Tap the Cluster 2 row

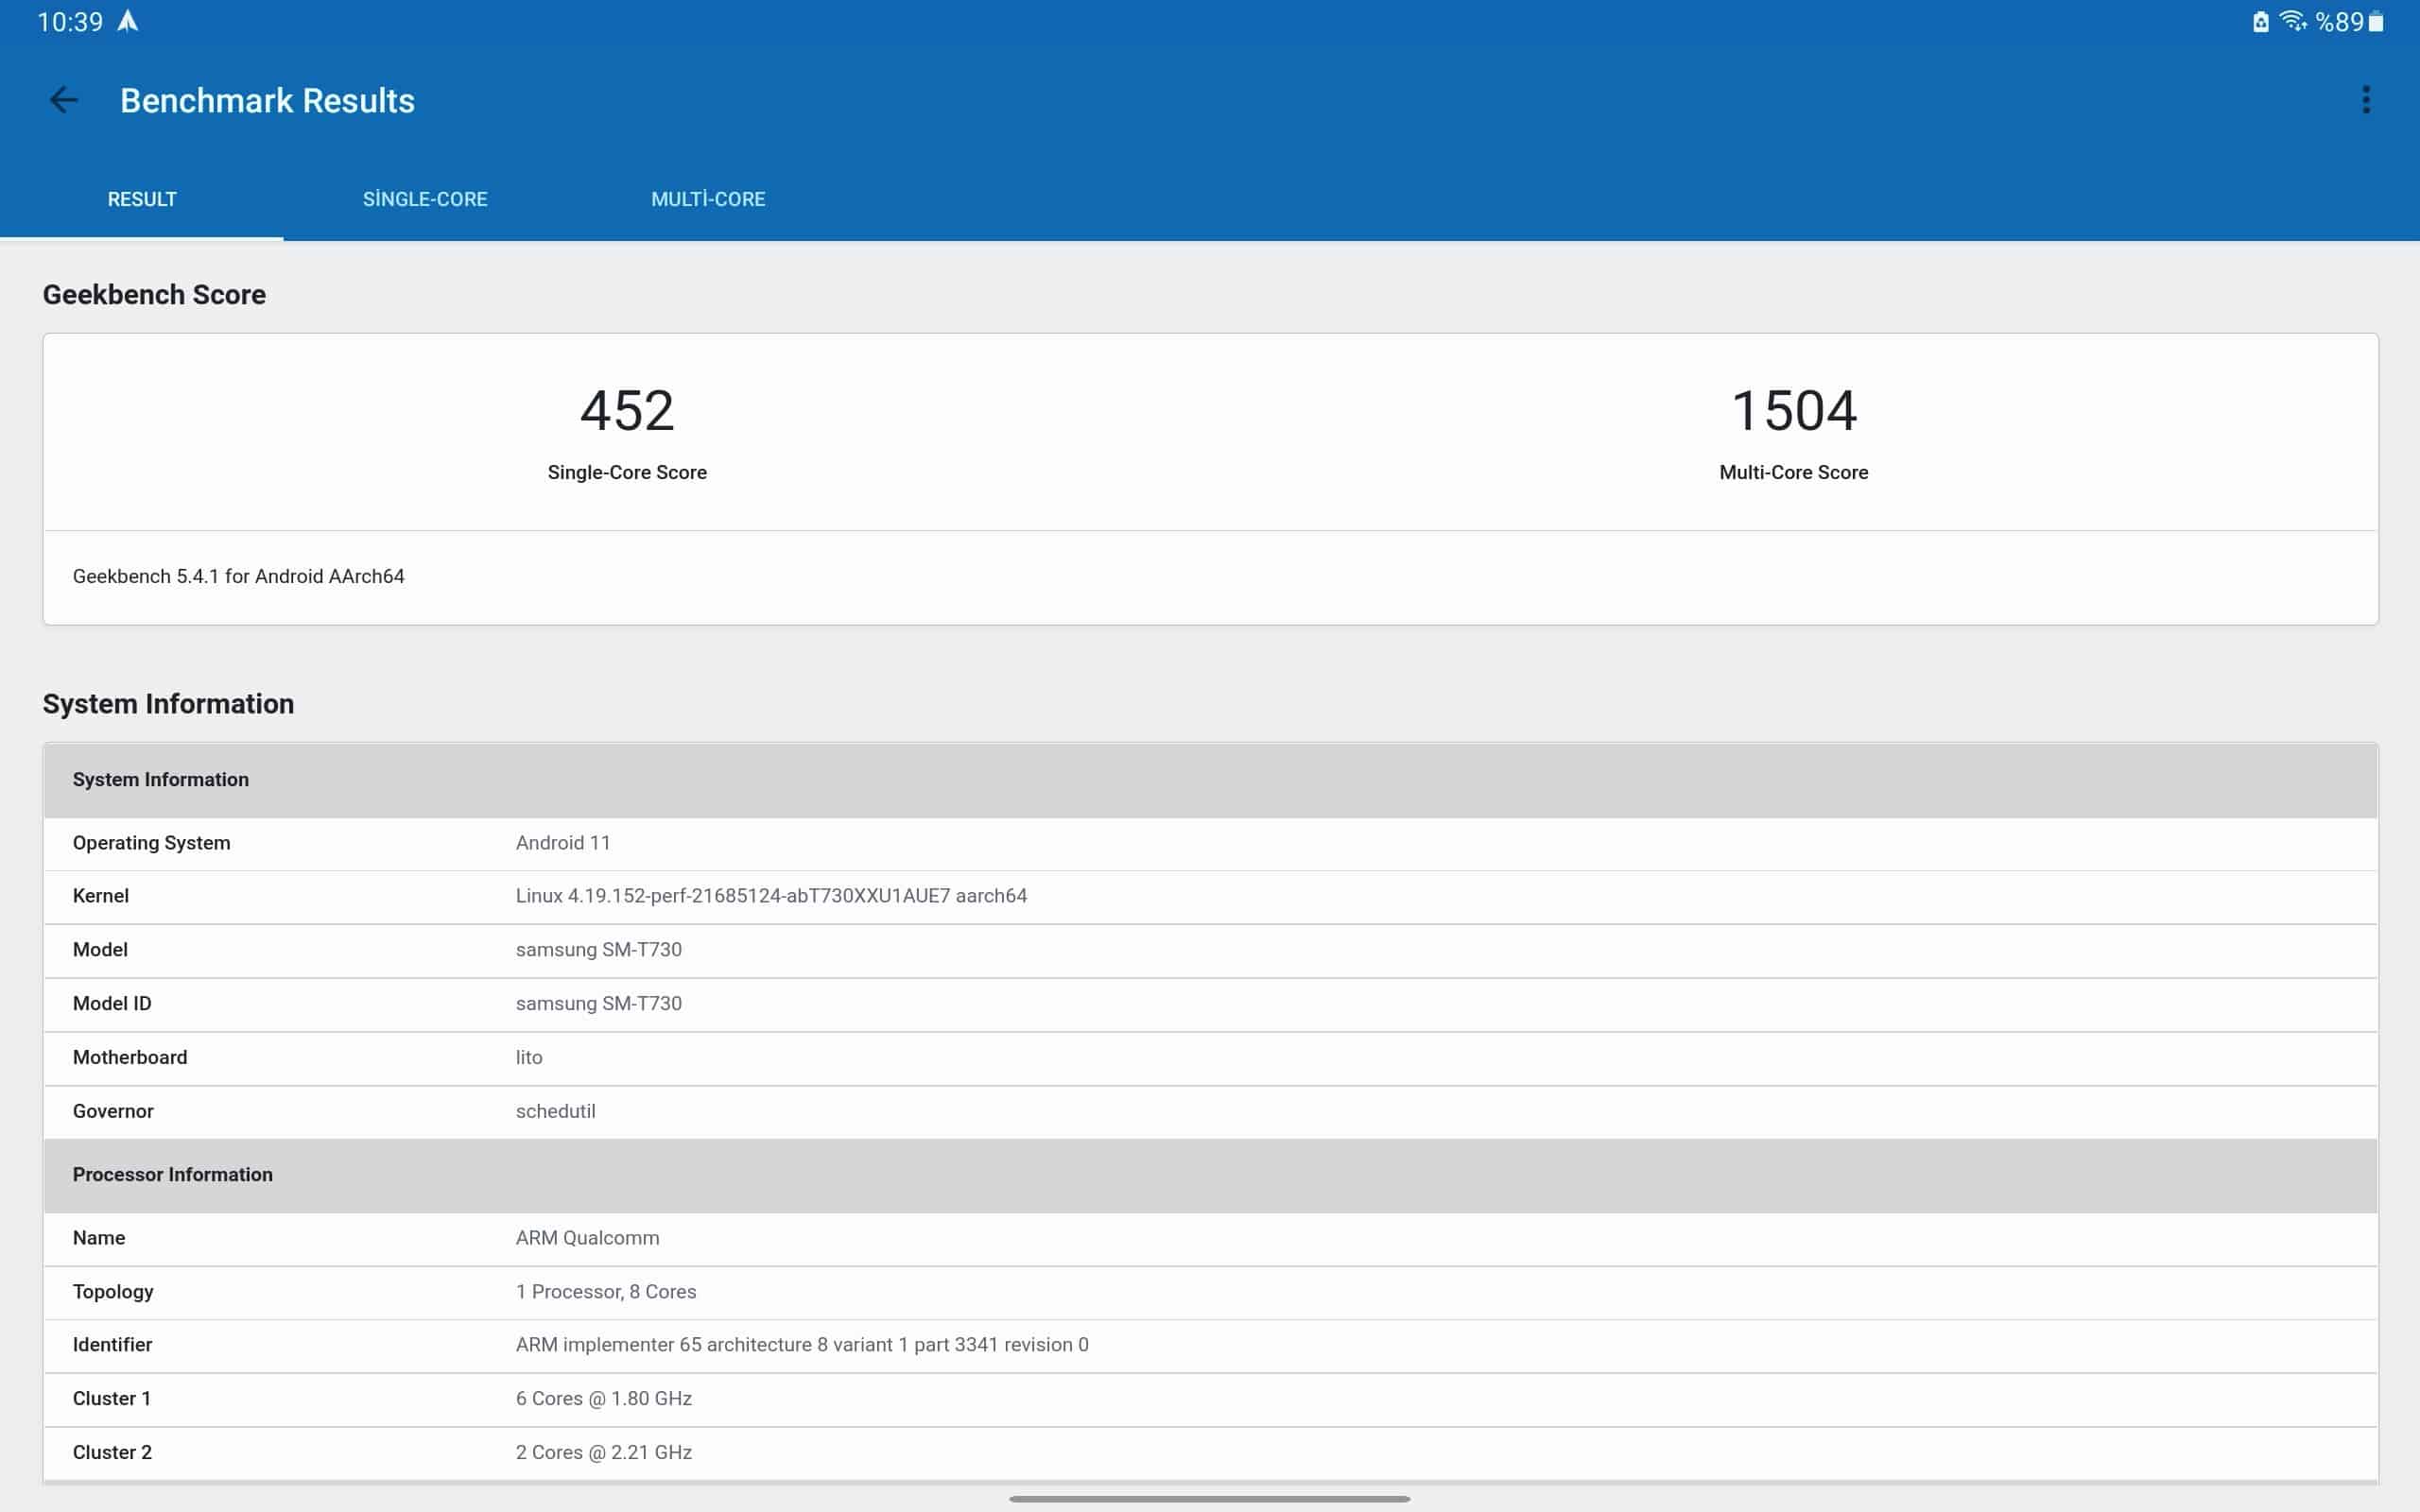pyautogui.click(x=1210, y=1452)
